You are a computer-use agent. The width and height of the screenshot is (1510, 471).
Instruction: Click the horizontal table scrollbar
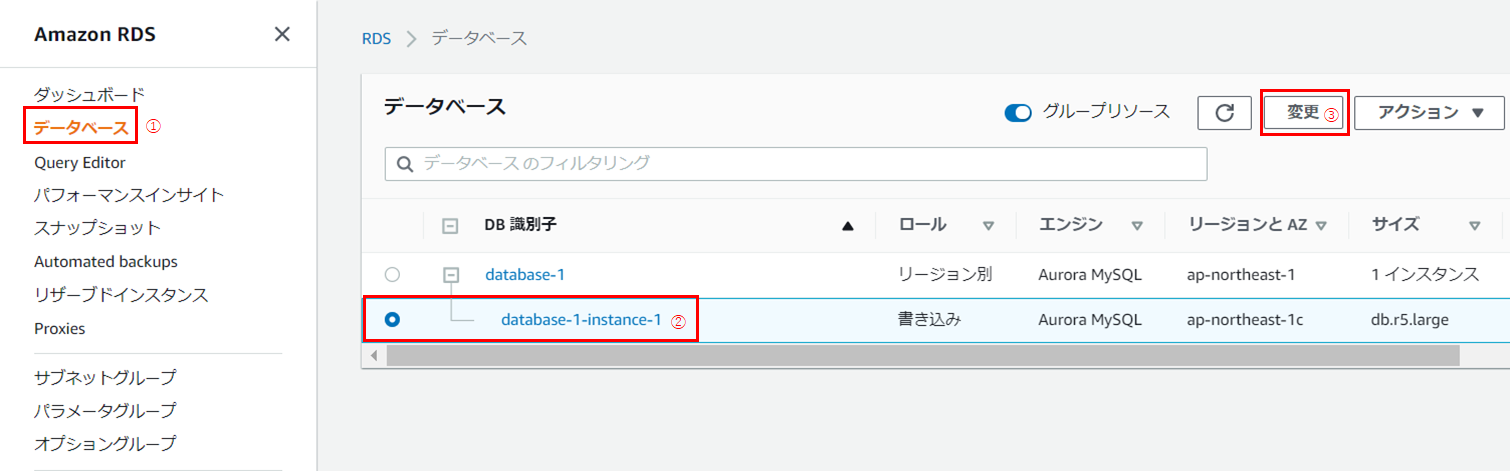tap(922, 355)
